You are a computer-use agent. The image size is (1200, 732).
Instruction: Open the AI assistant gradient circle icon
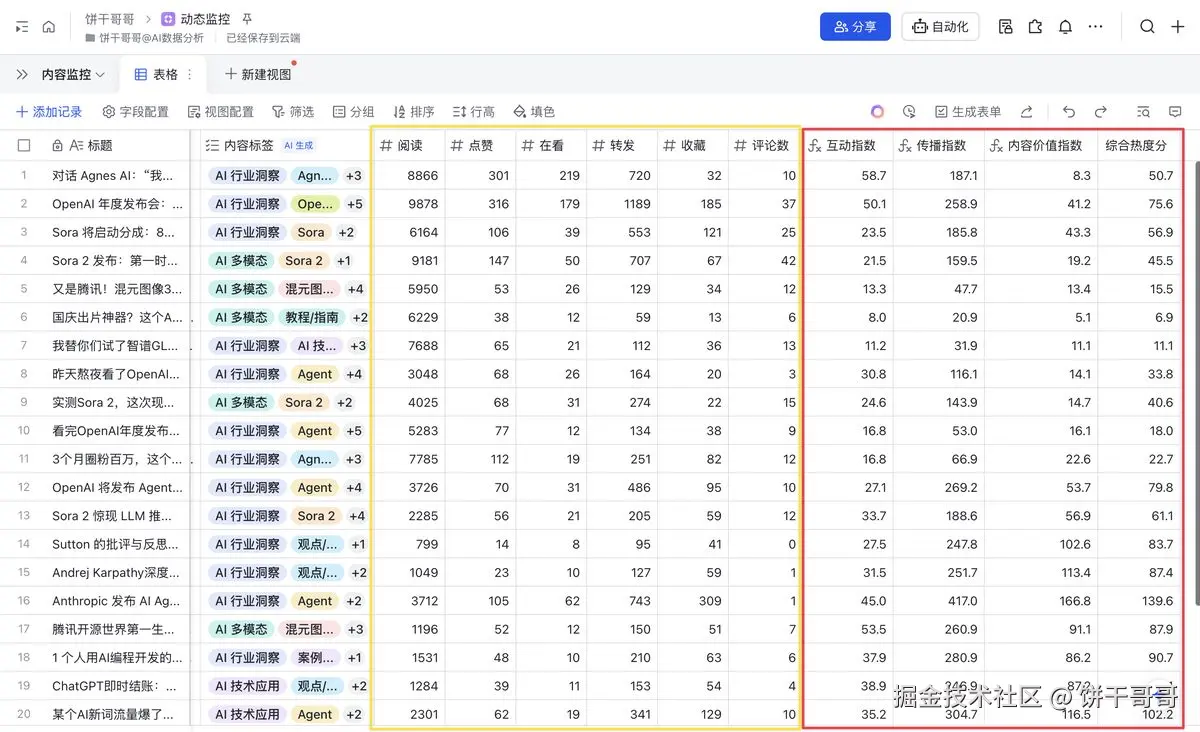coord(877,111)
